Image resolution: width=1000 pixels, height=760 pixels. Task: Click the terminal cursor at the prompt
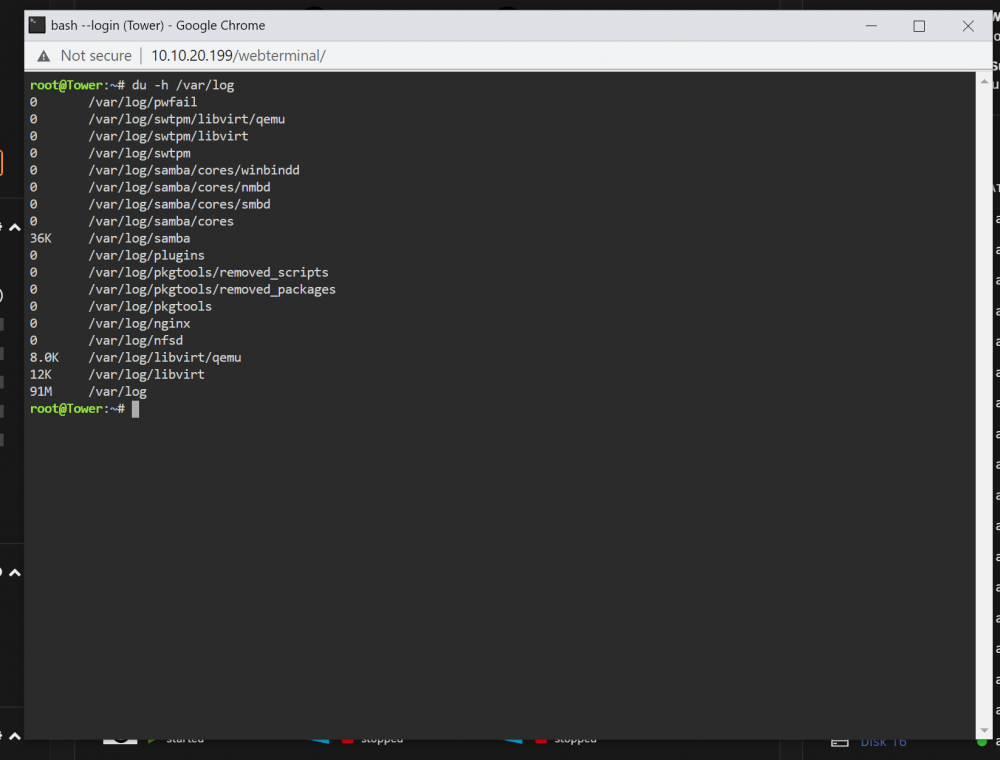tap(135, 409)
